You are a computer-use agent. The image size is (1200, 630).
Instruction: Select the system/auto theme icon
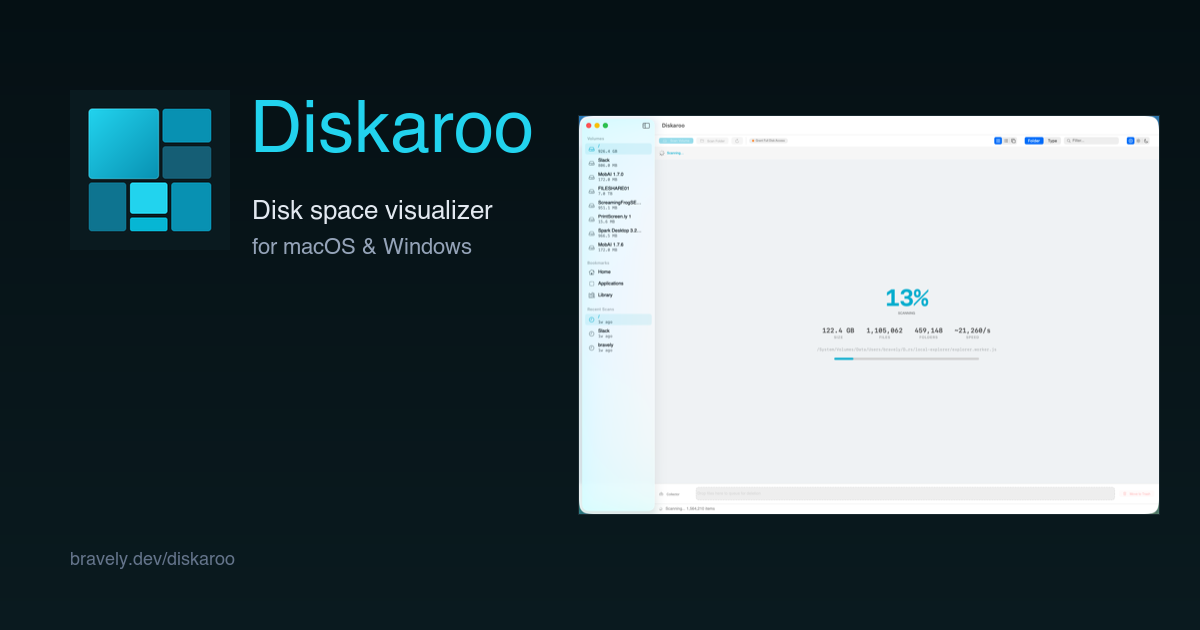point(1131,141)
